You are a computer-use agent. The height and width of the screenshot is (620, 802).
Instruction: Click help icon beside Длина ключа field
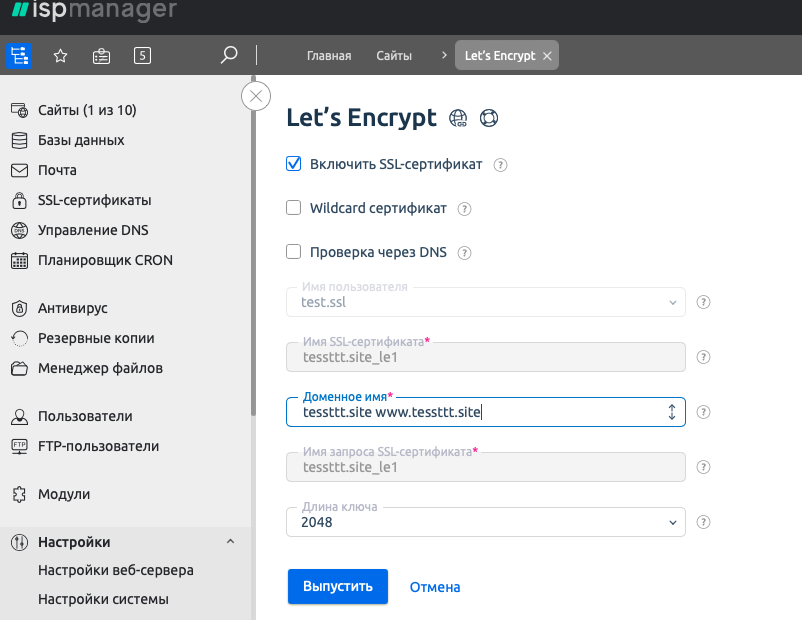pyautogui.click(x=703, y=522)
